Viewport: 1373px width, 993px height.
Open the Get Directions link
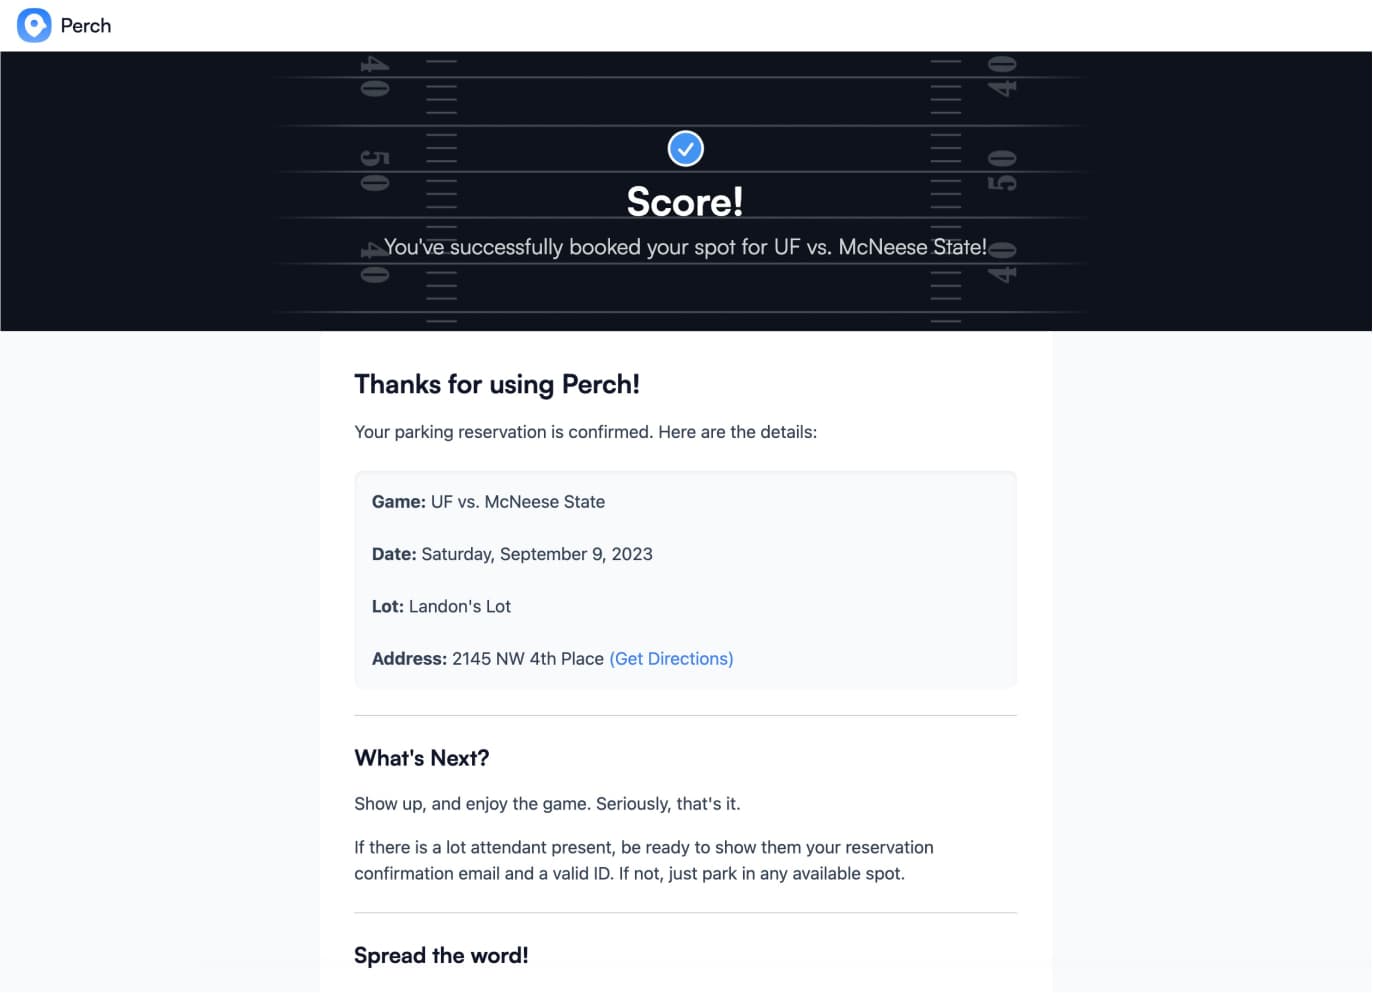point(671,659)
